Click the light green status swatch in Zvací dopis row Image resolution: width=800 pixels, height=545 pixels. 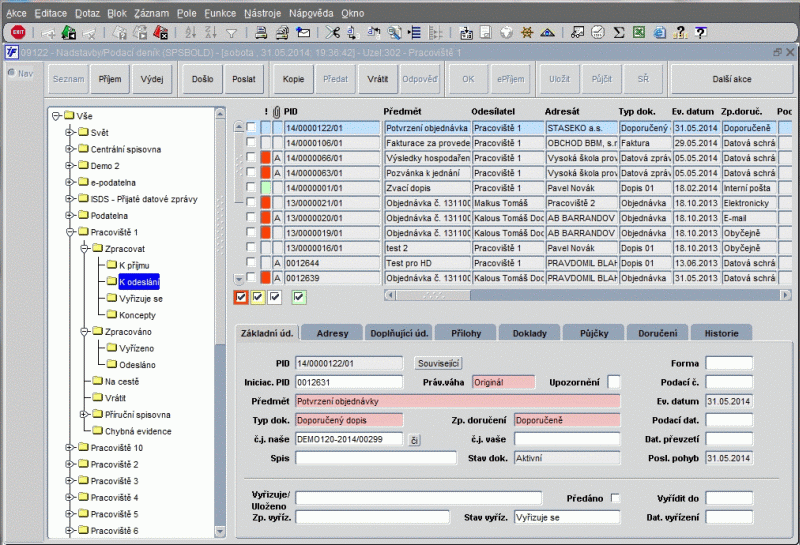[265, 188]
